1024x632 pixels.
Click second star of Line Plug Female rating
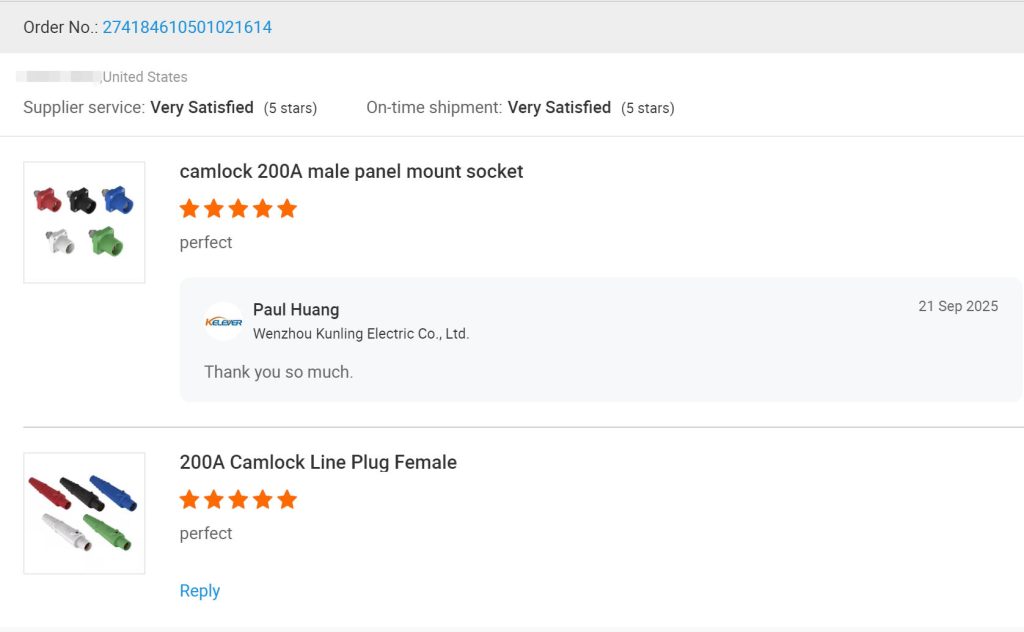point(214,500)
